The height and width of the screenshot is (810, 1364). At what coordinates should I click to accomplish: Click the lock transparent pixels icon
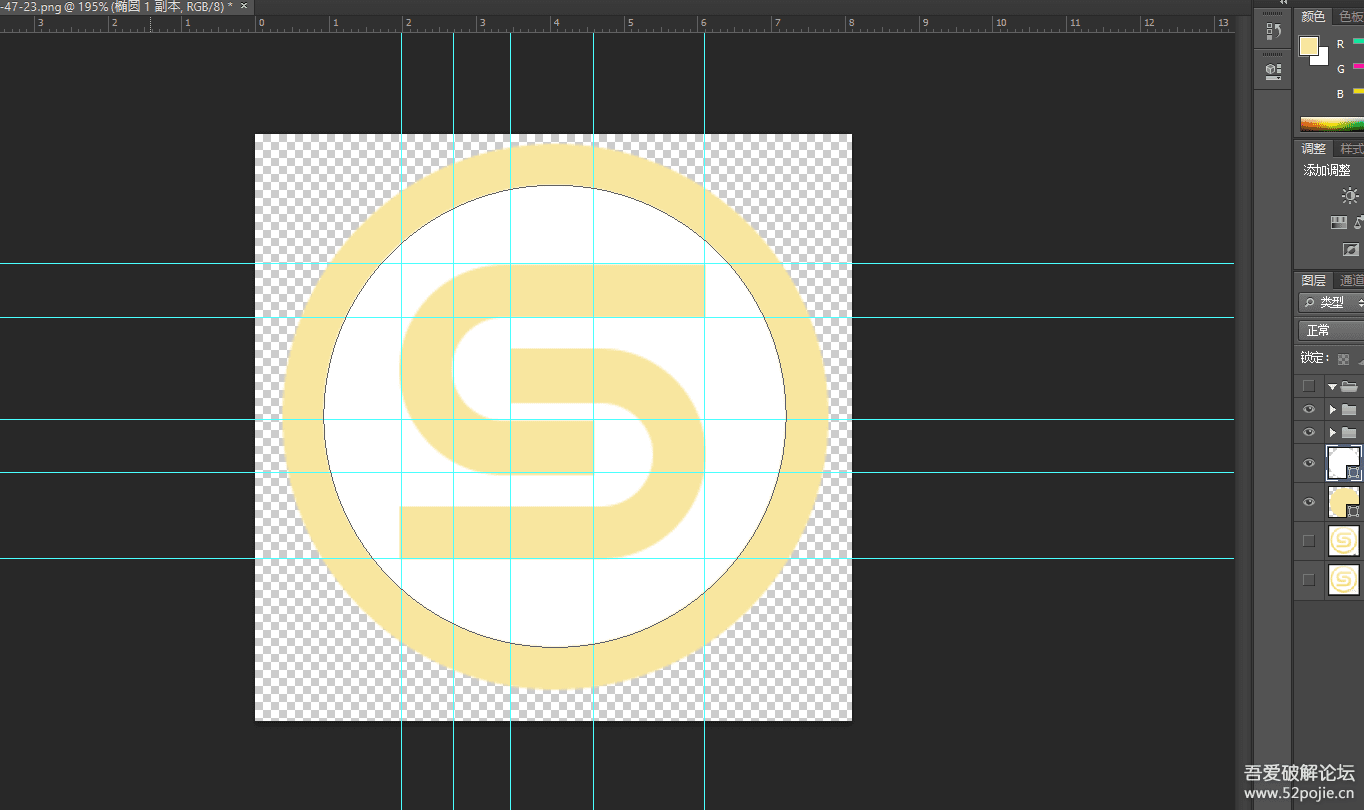click(1343, 358)
